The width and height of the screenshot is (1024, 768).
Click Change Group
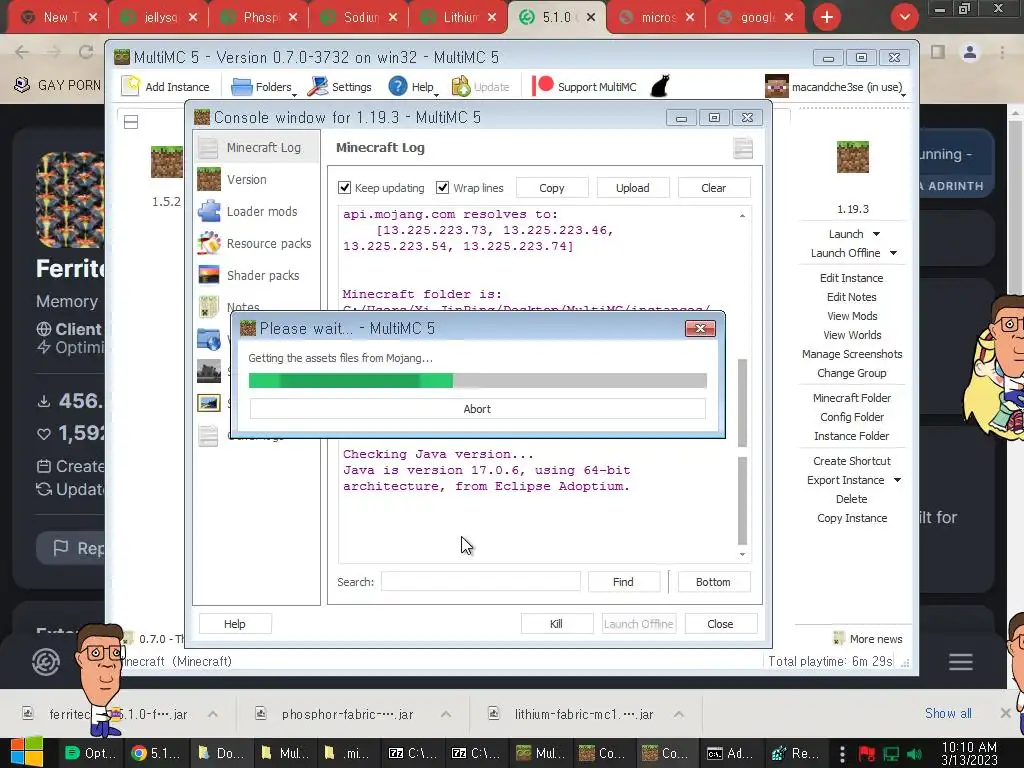click(x=852, y=373)
